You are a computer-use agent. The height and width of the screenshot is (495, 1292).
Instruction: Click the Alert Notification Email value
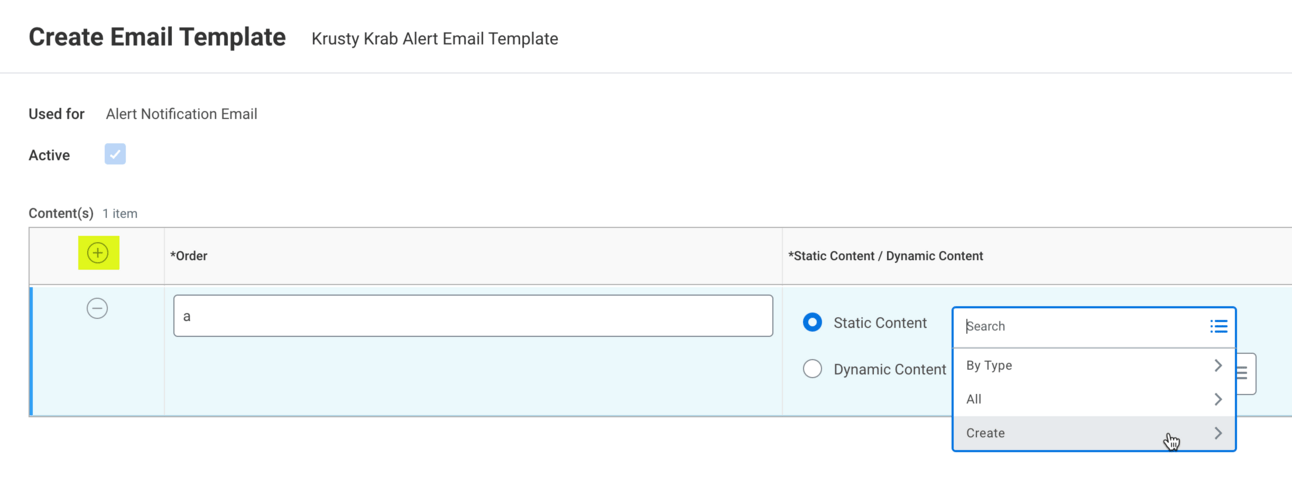(181, 114)
